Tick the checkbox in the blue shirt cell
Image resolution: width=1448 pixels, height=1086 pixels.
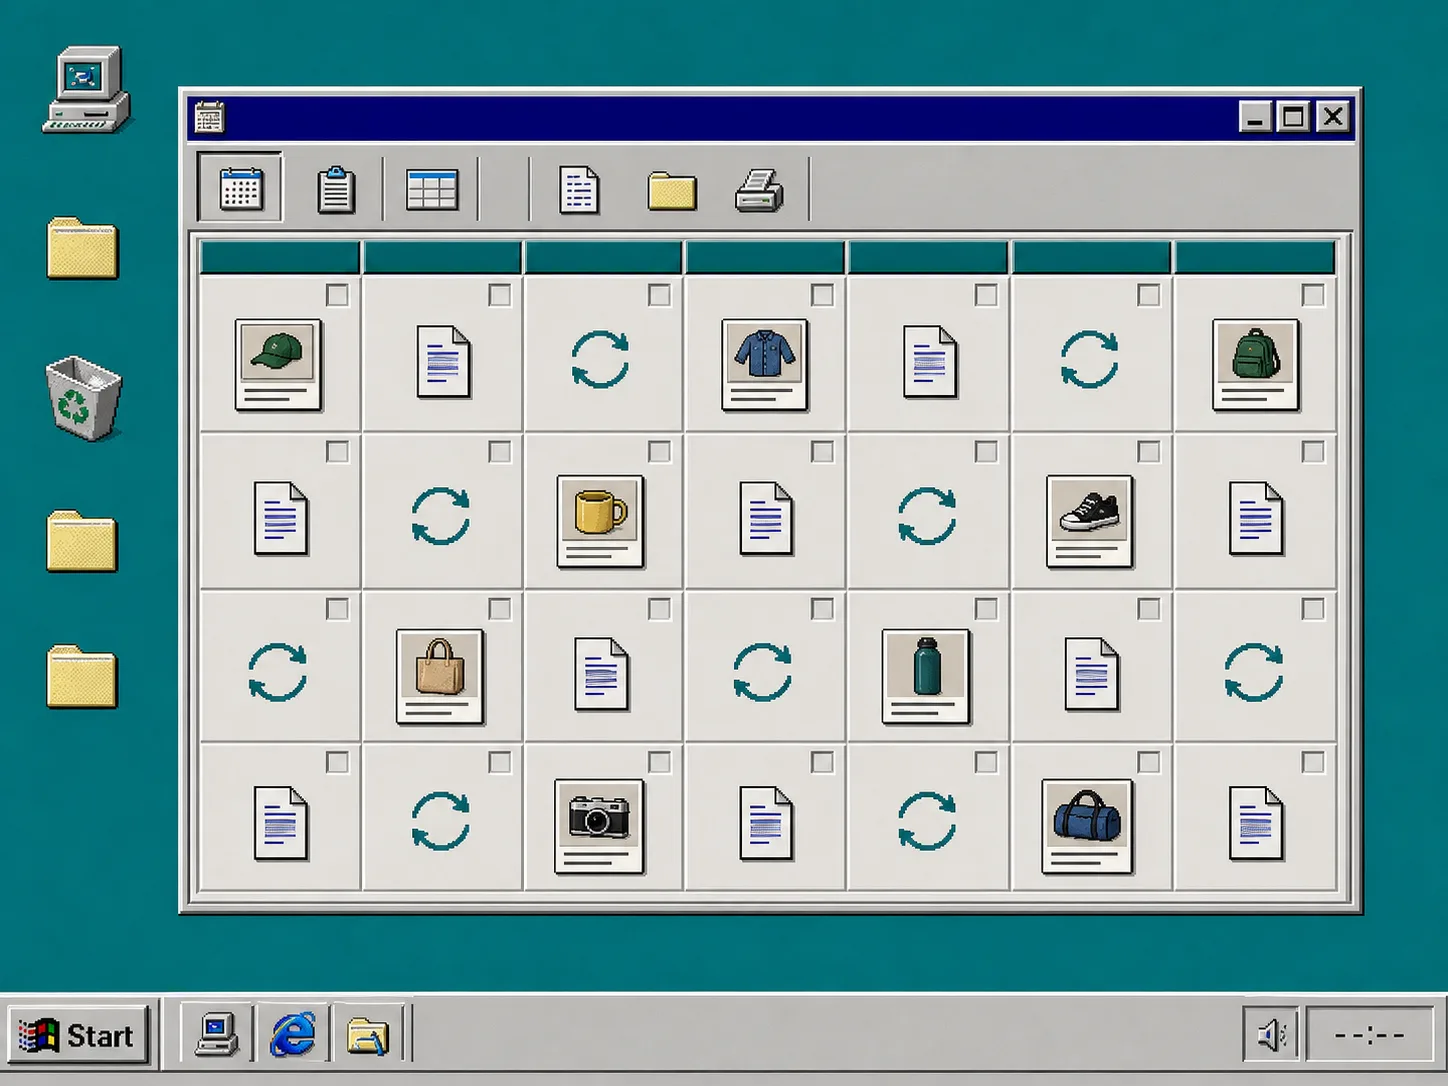click(822, 295)
